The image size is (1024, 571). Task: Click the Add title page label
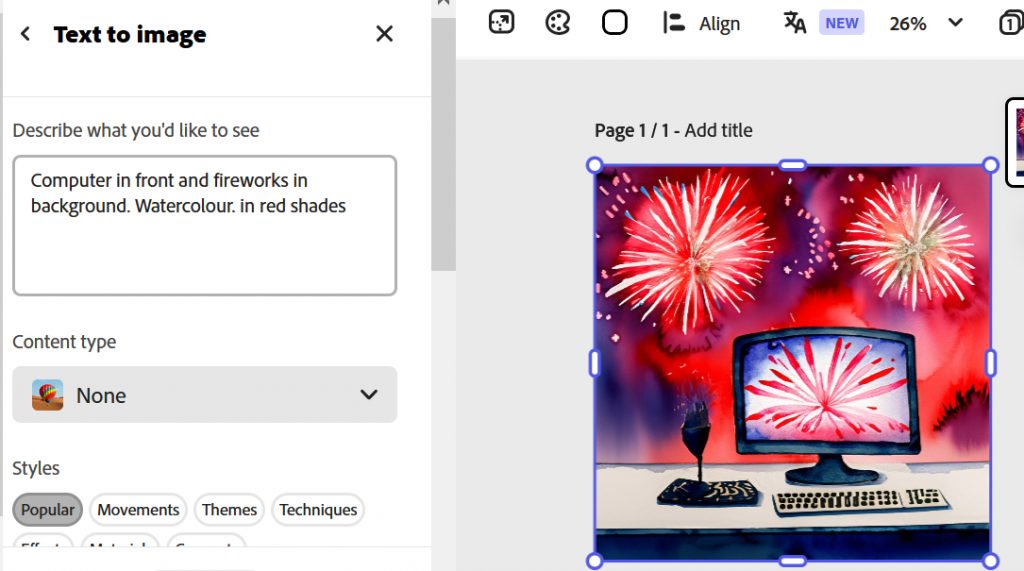coord(718,131)
